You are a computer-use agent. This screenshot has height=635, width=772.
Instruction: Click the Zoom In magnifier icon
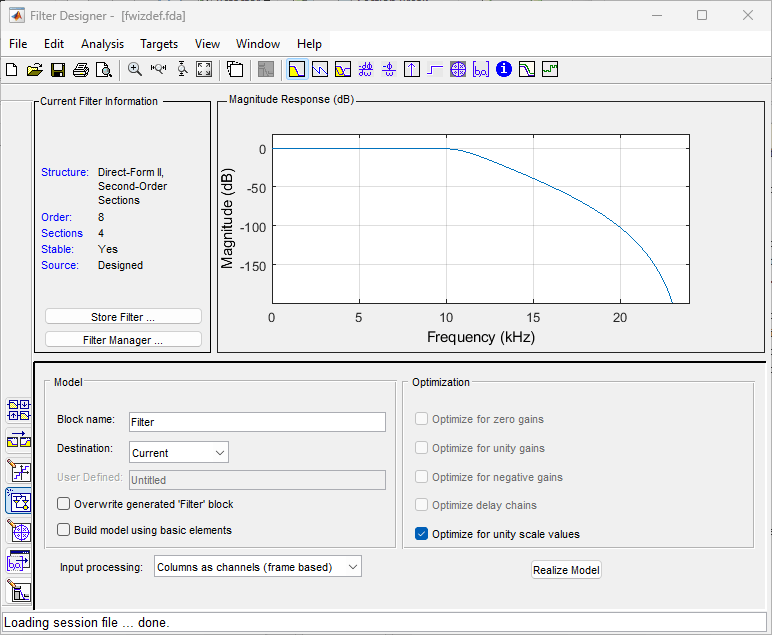coord(135,70)
